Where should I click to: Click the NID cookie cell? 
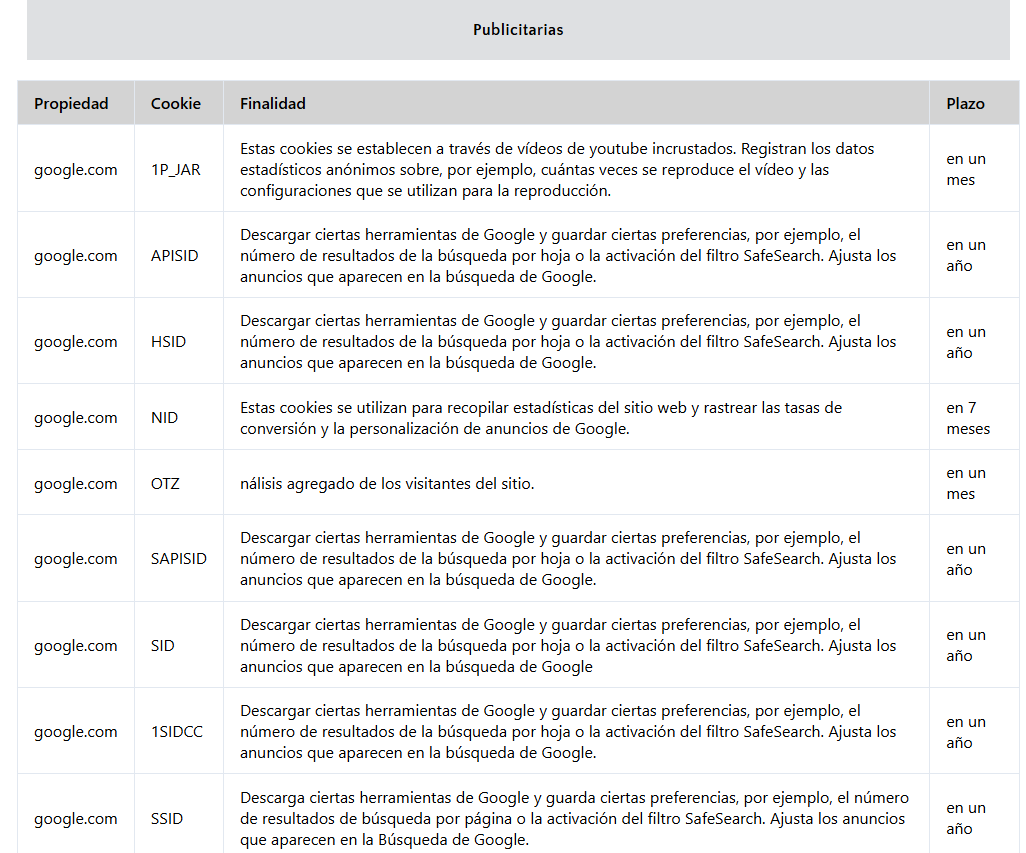(164, 418)
